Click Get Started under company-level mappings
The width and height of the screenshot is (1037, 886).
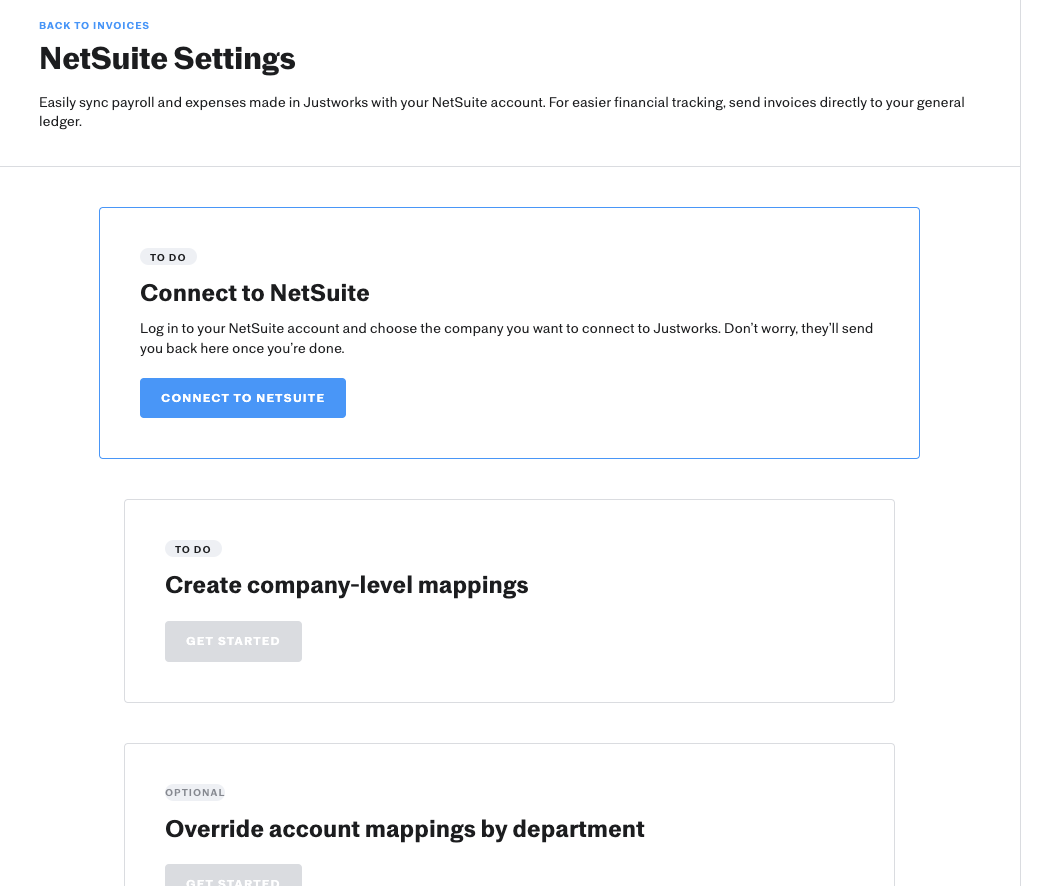click(233, 641)
